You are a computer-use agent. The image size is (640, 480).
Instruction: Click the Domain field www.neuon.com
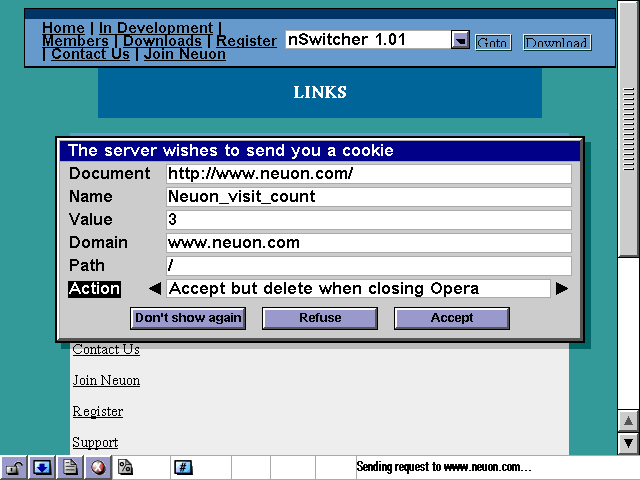click(369, 243)
